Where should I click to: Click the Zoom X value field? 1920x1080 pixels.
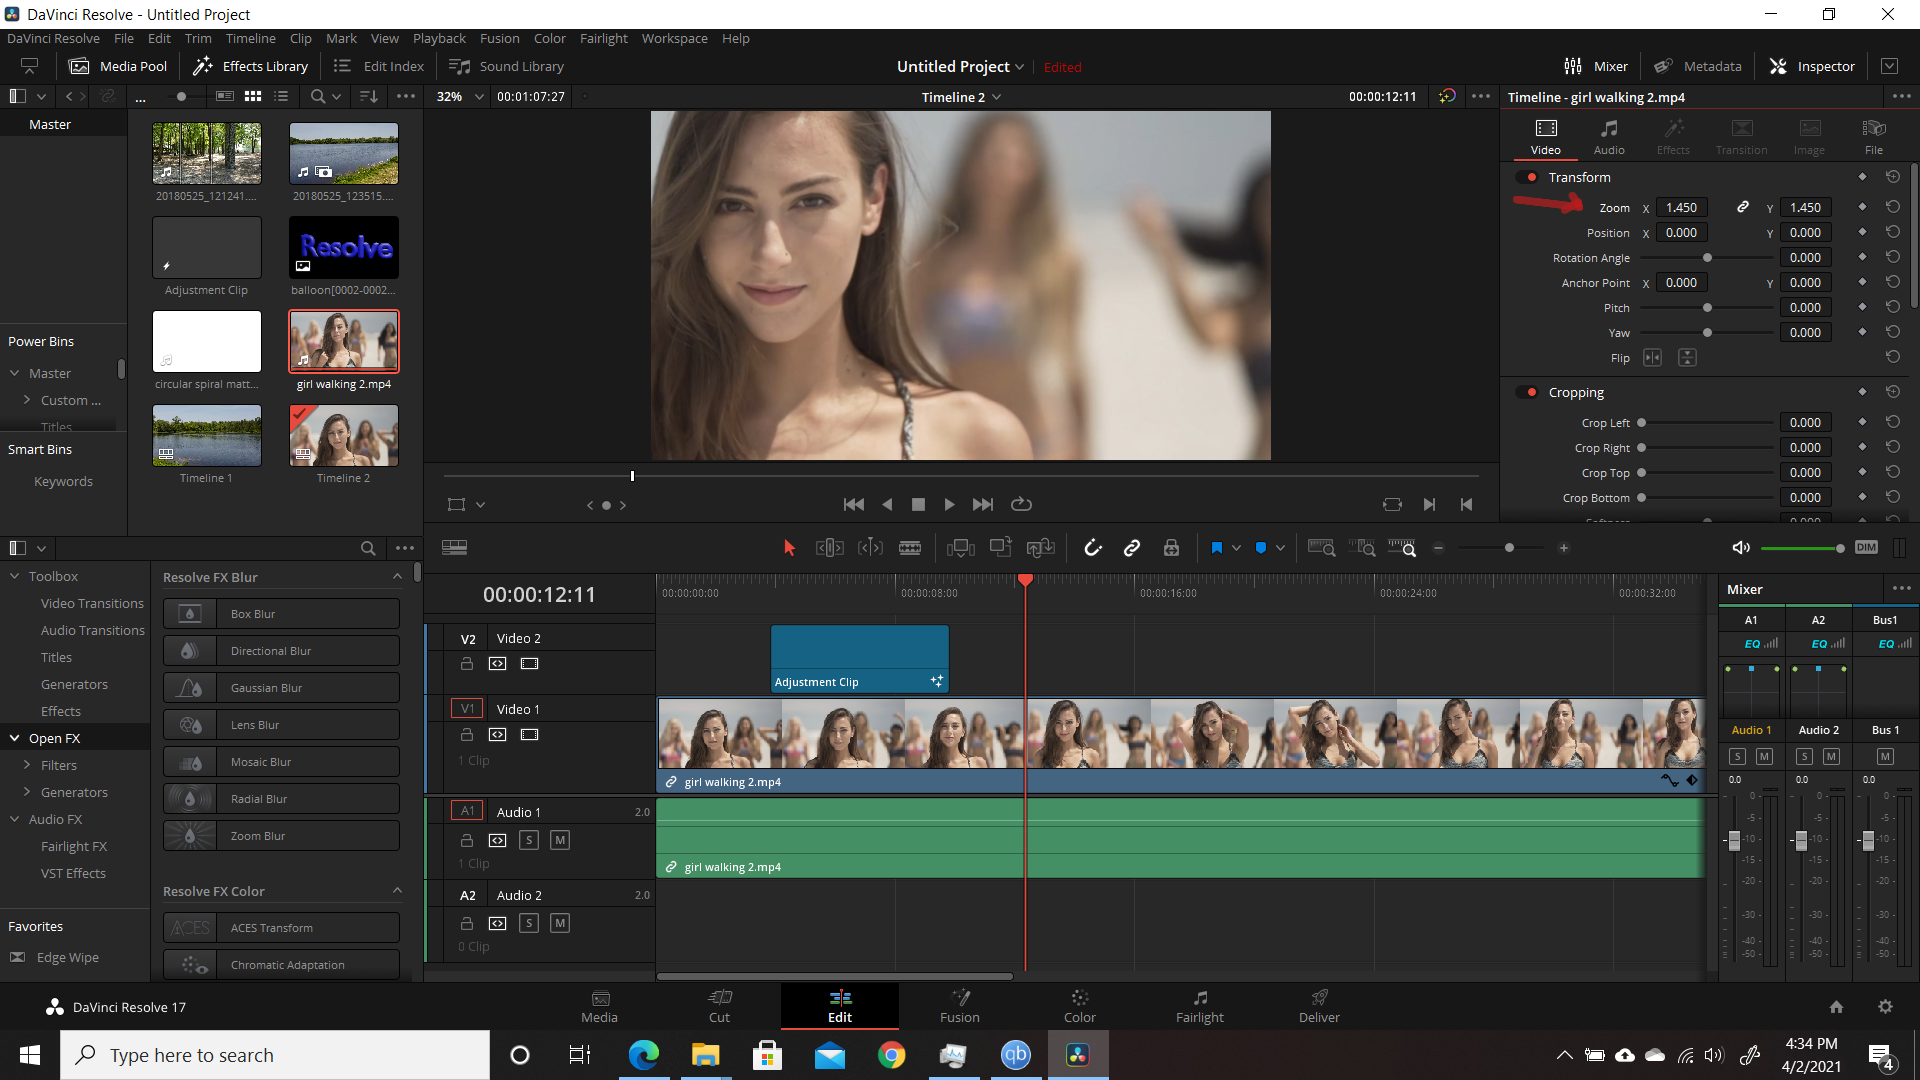(x=1681, y=207)
